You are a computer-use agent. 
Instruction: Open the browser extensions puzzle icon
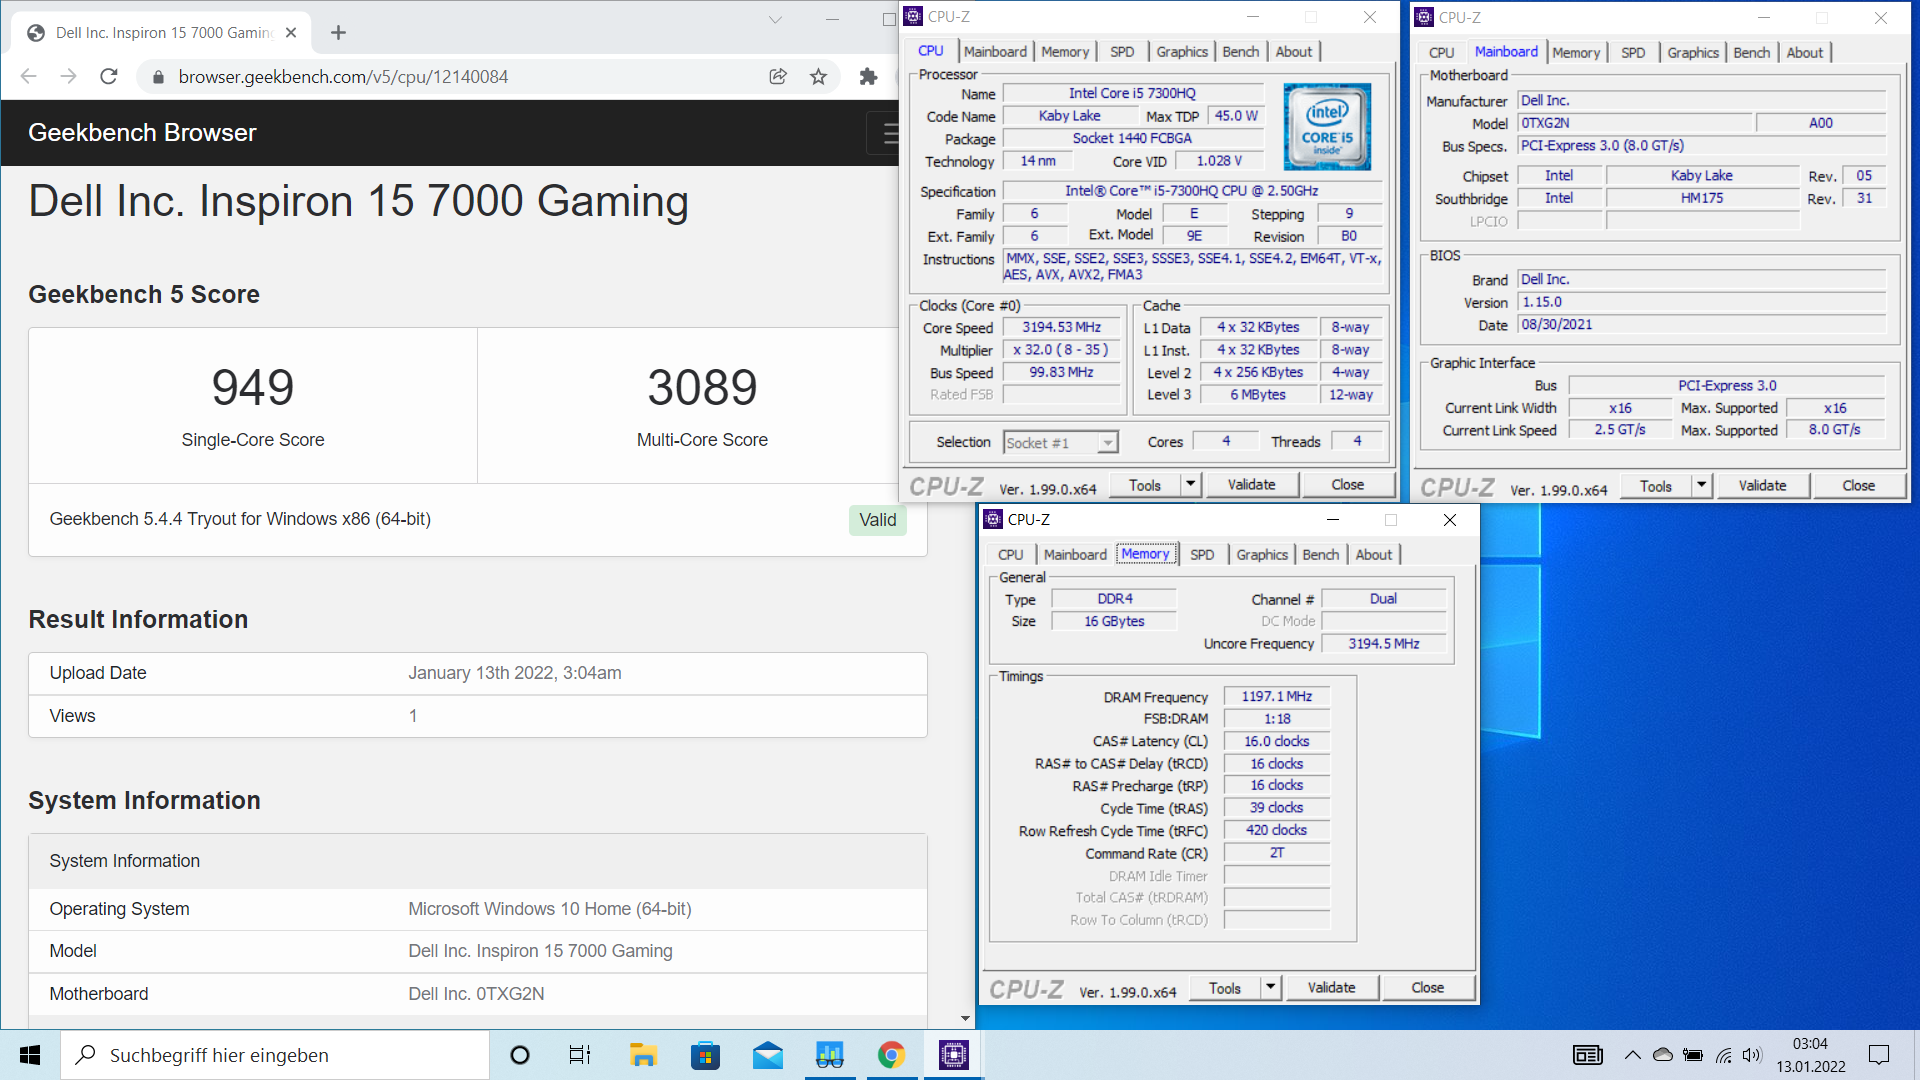coord(868,77)
